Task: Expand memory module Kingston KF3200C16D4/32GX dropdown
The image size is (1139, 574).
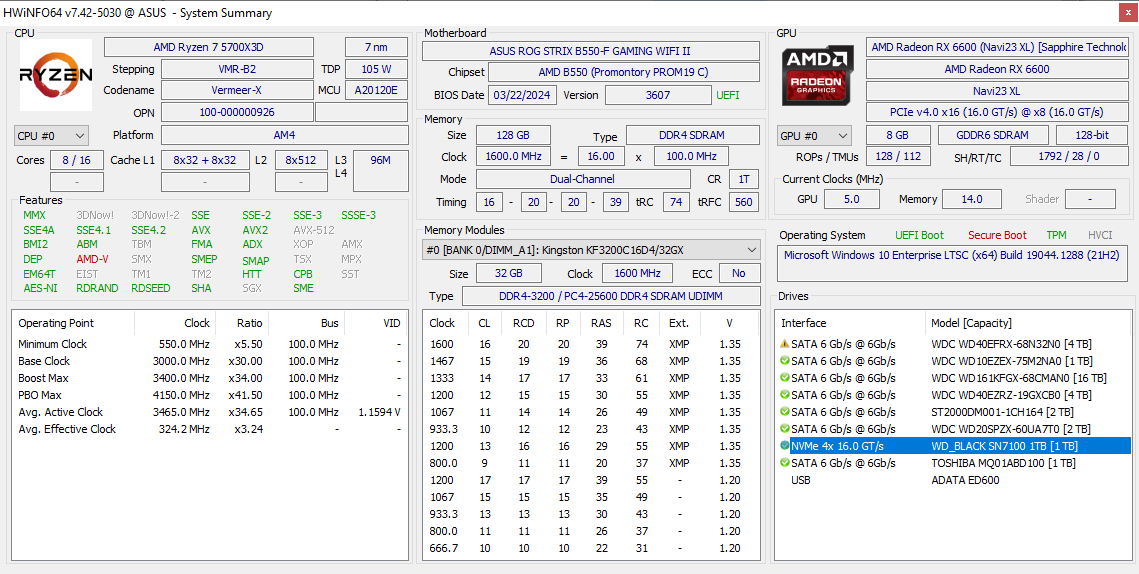Action: [591, 250]
